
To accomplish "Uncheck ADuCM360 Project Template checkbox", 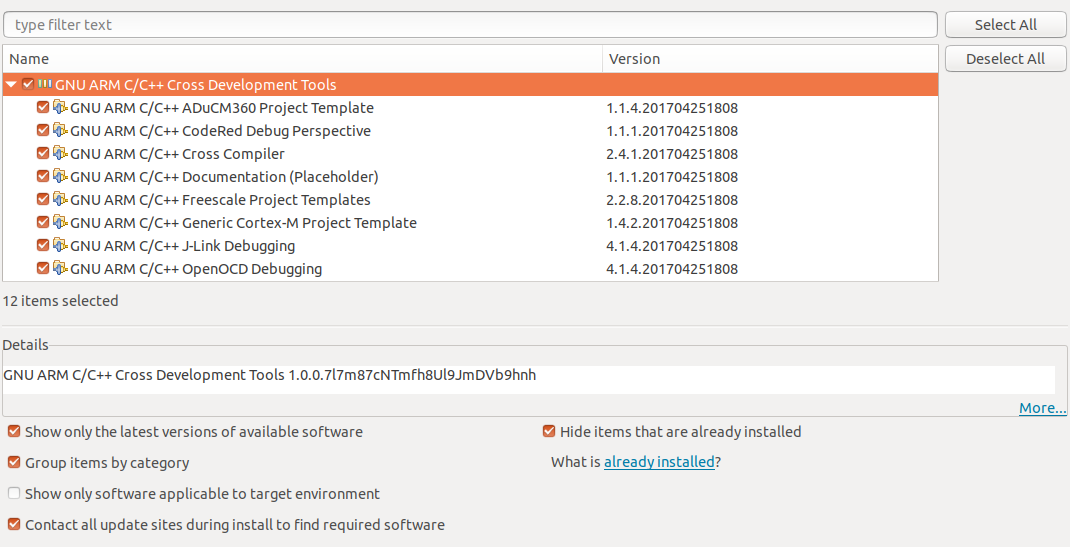I will [43, 107].
